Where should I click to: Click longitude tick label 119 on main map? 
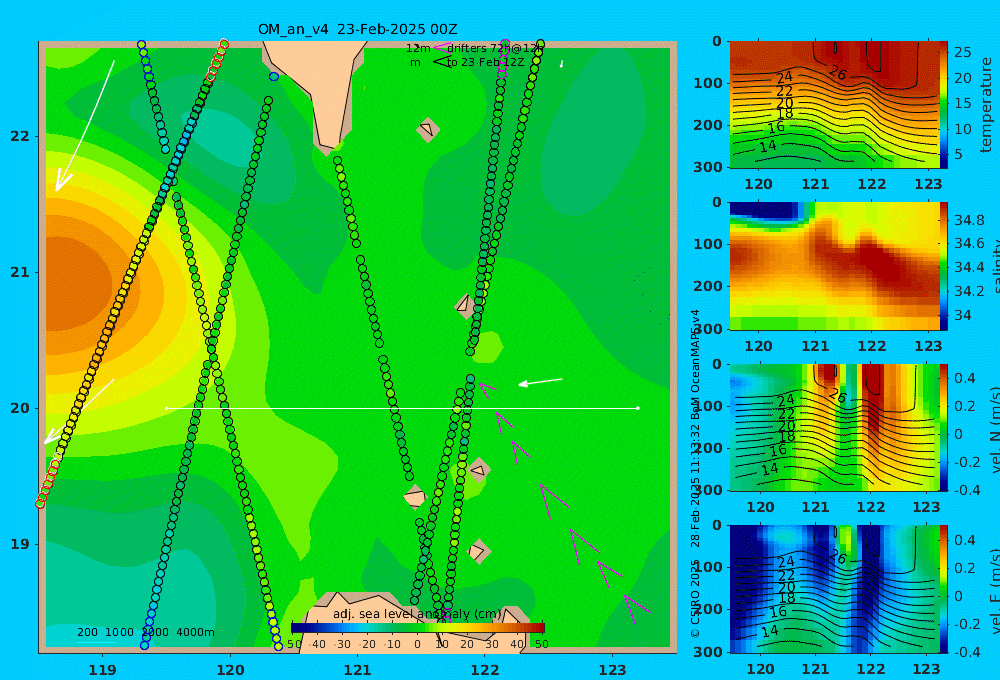pos(102,670)
